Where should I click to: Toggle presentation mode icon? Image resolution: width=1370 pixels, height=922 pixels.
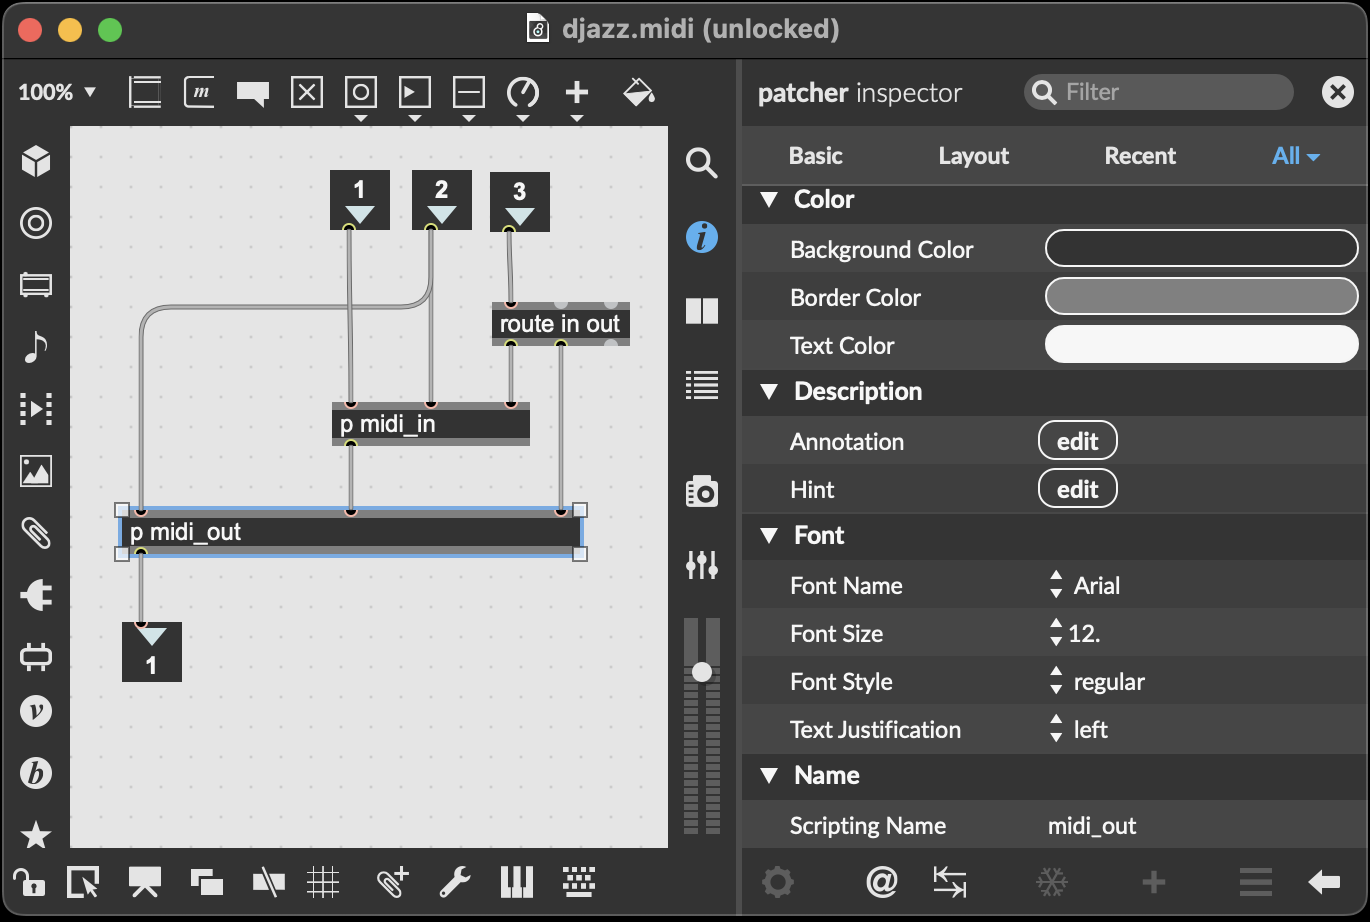tap(145, 881)
